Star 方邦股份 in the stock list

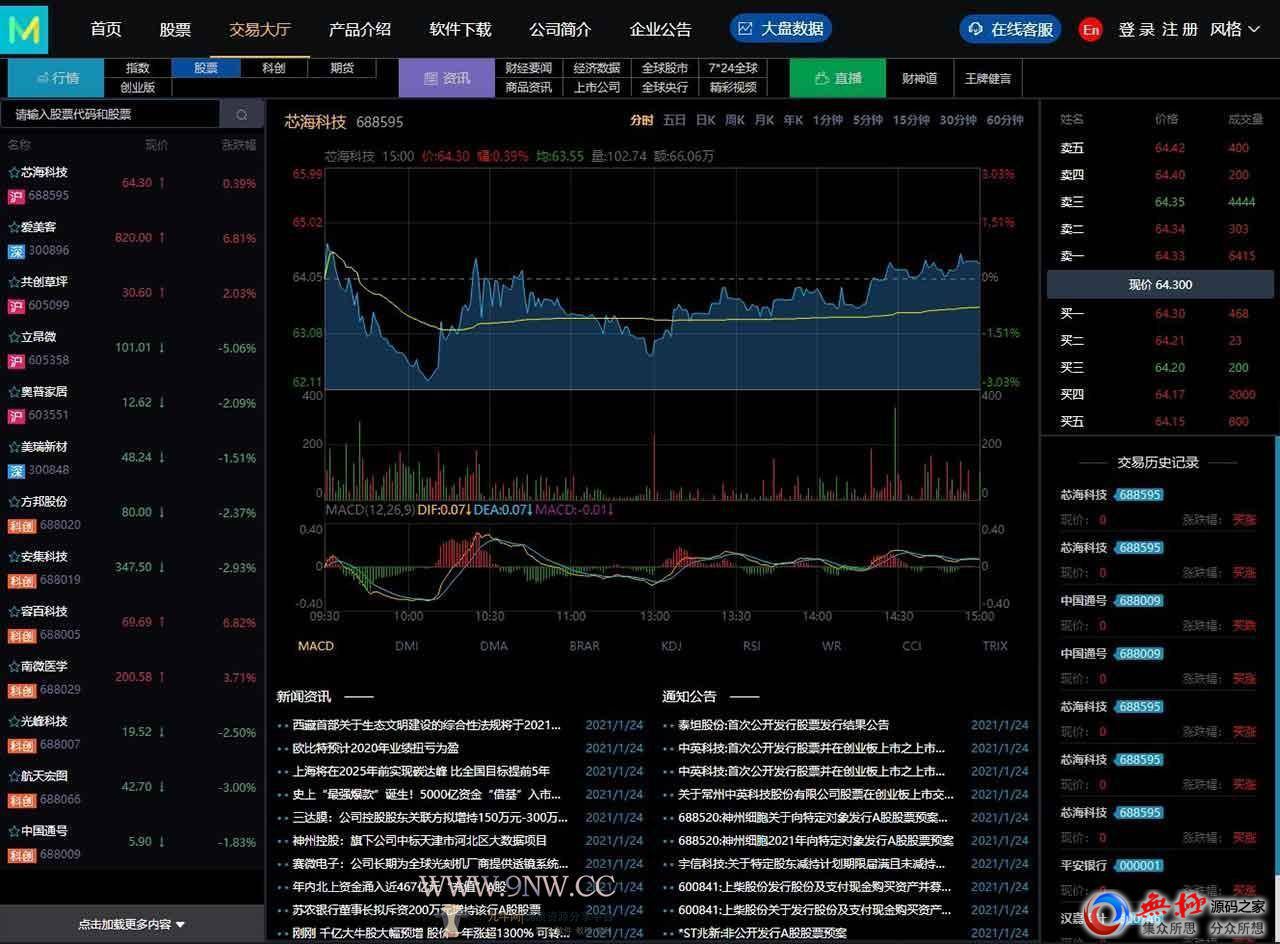pos(14,502)
